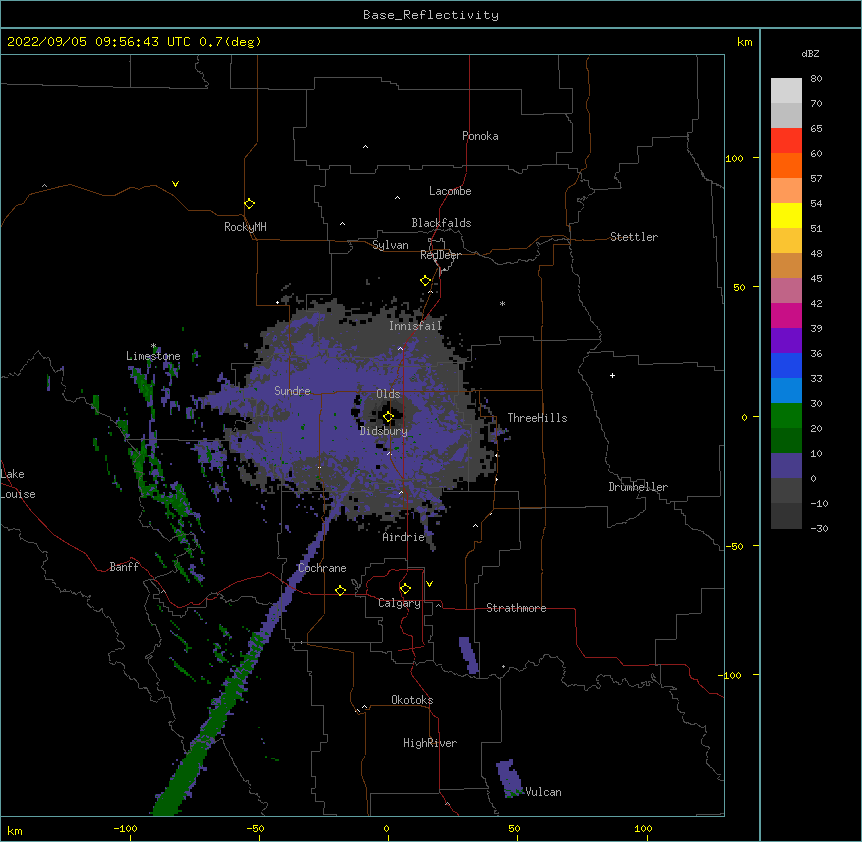Click the Vulcan town label
Viewport: 862px width, 842px height.
pos(543,792)
